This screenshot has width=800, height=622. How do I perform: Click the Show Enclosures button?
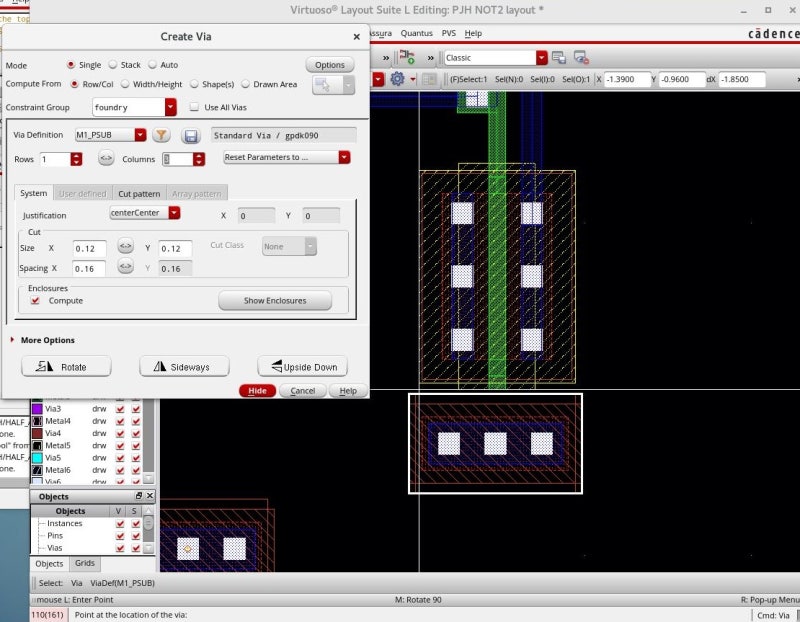click(274, 300)
